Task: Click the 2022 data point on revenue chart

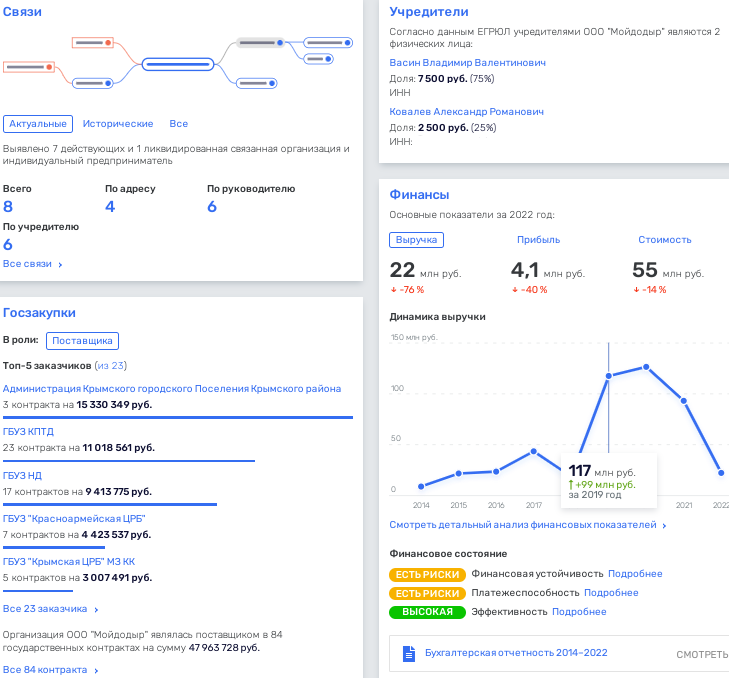Action: point(721,473)
